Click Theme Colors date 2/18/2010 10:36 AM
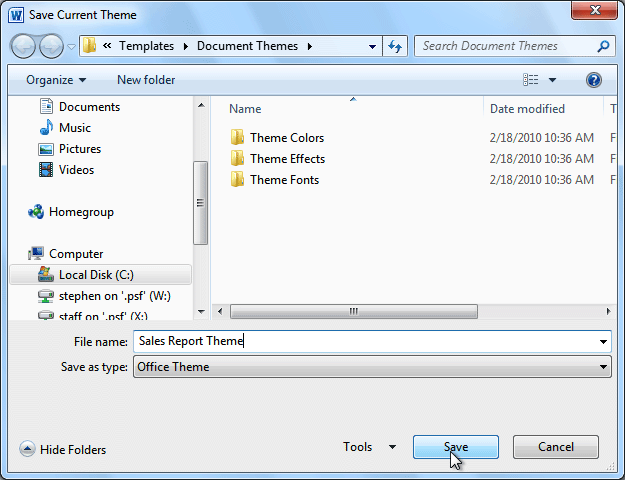Viewport: 625px width, 480px height. tap(542, 138)
